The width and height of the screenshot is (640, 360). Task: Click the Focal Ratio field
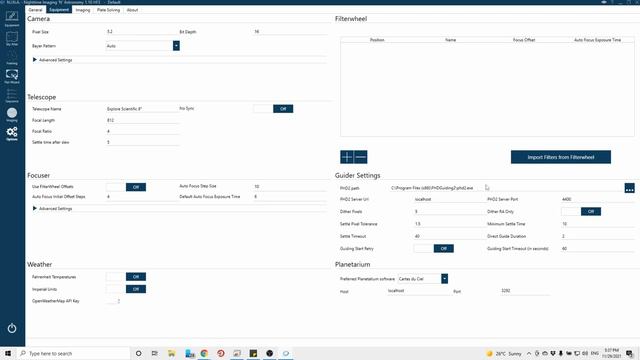[x=142, y=131]
